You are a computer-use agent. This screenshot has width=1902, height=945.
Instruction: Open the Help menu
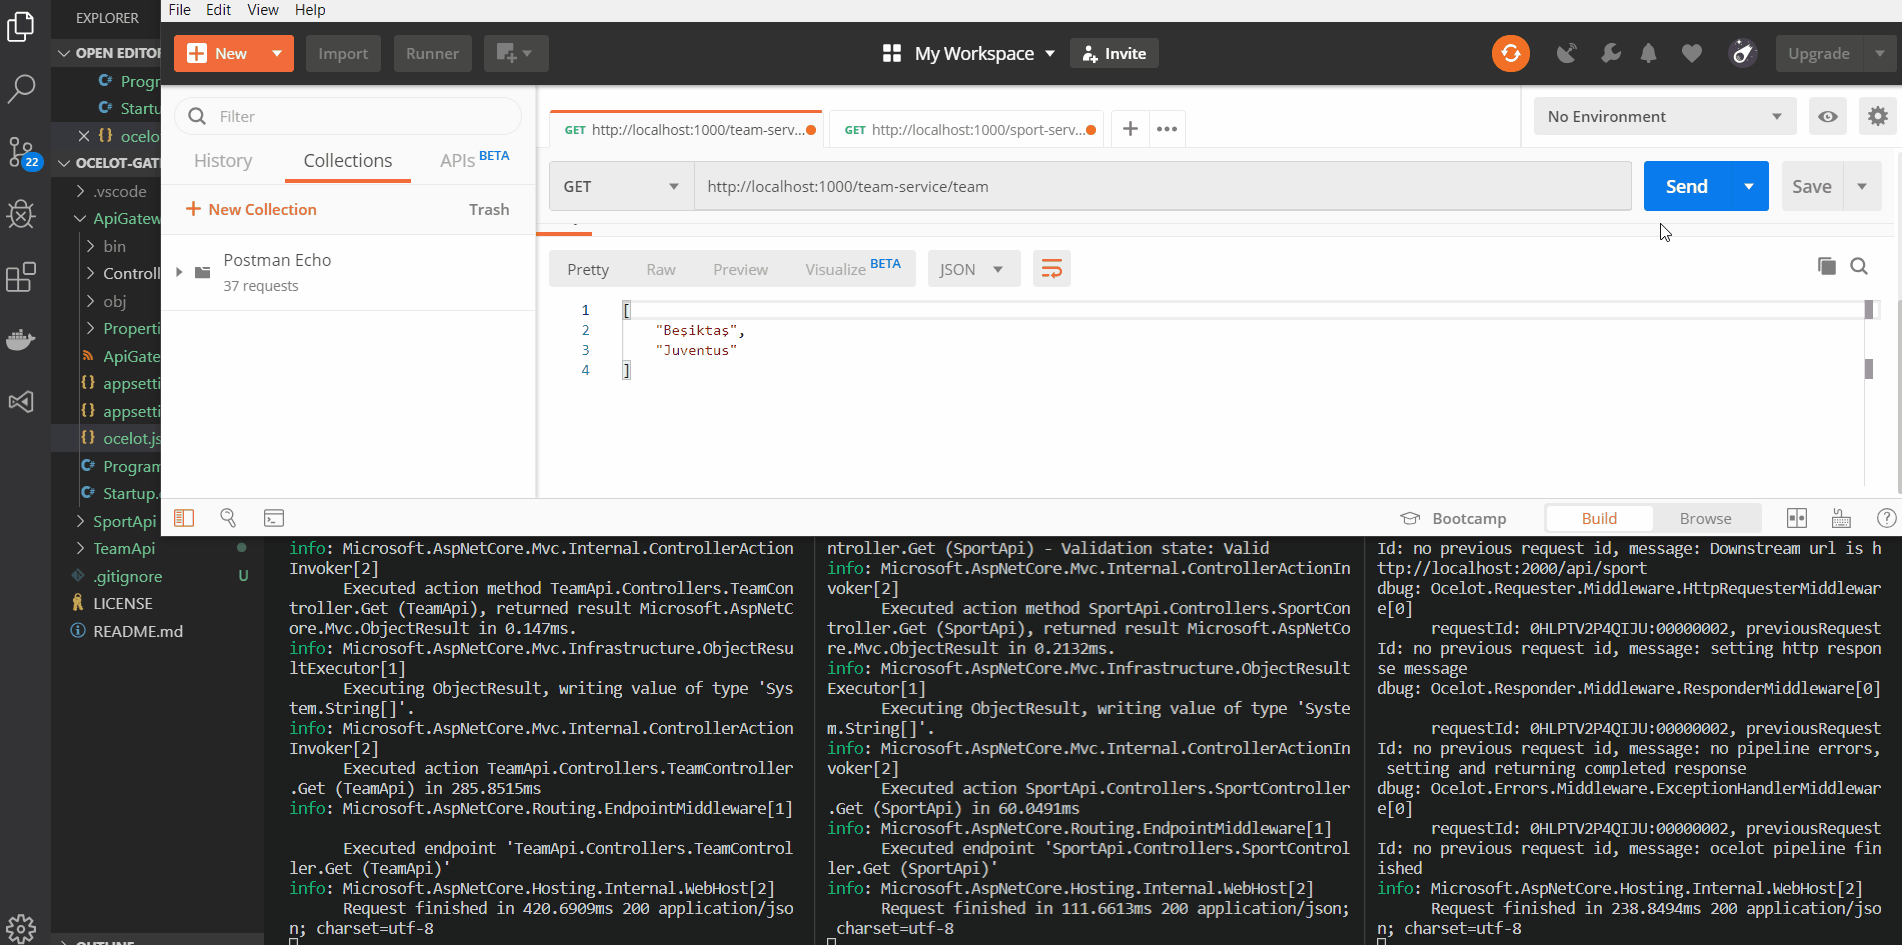310,10
